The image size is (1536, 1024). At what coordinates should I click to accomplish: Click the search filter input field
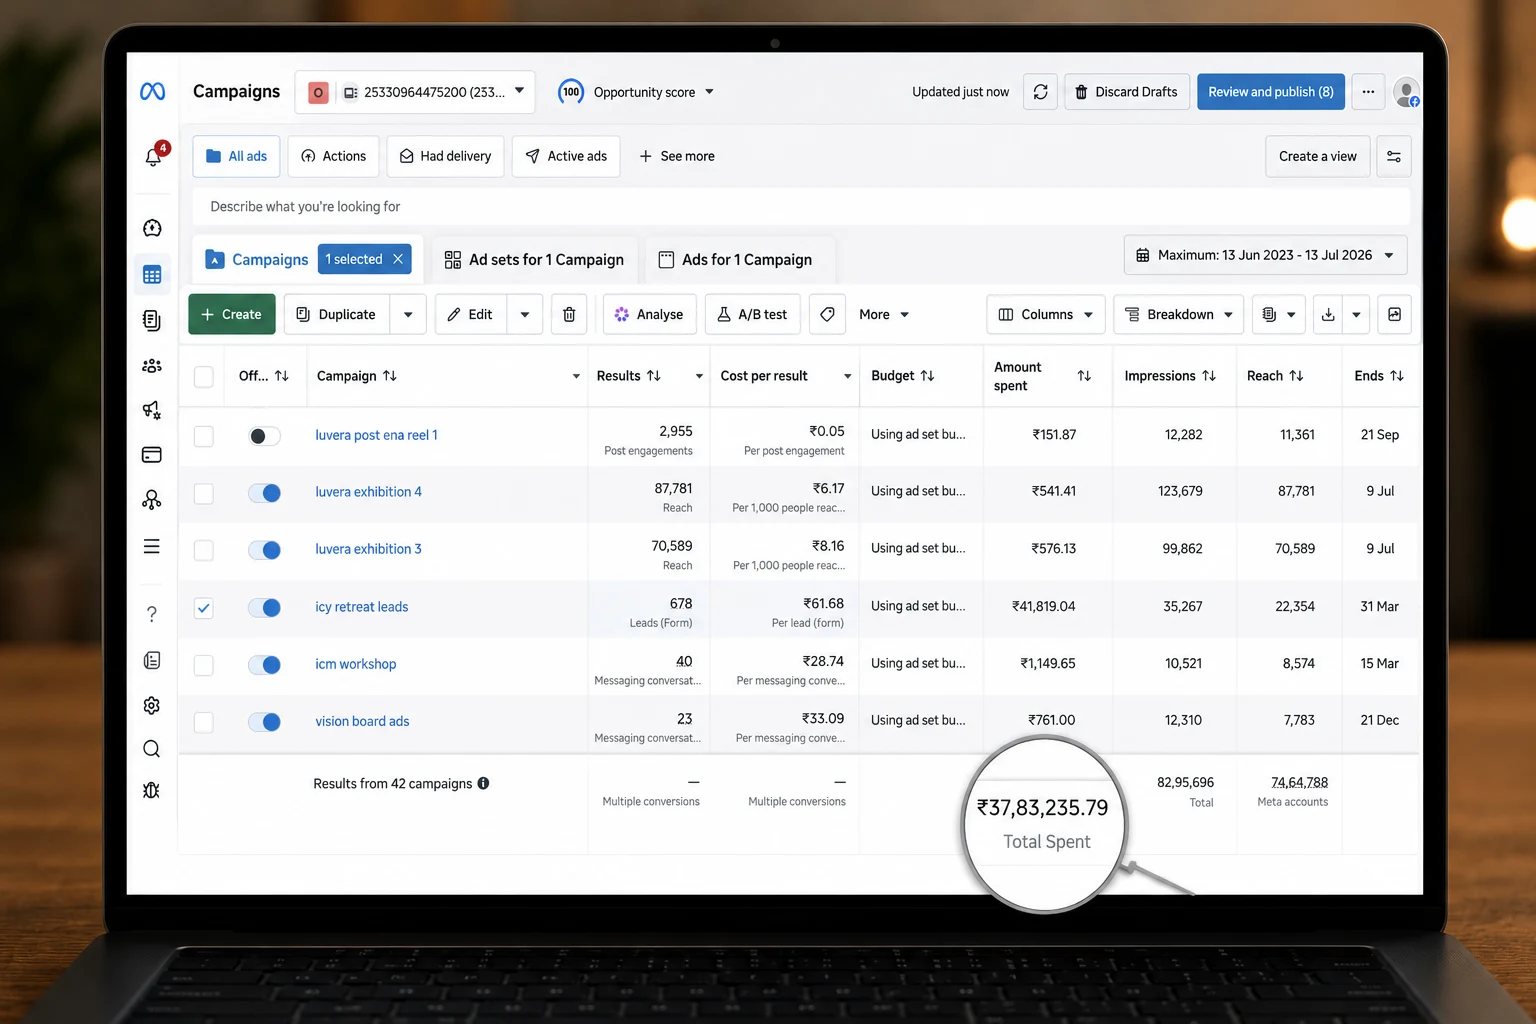point(801,207)
